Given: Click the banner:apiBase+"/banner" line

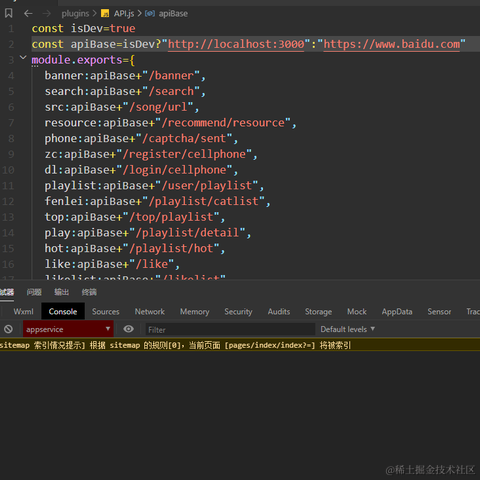Looking at the screenshot, I should coord(125,76).
